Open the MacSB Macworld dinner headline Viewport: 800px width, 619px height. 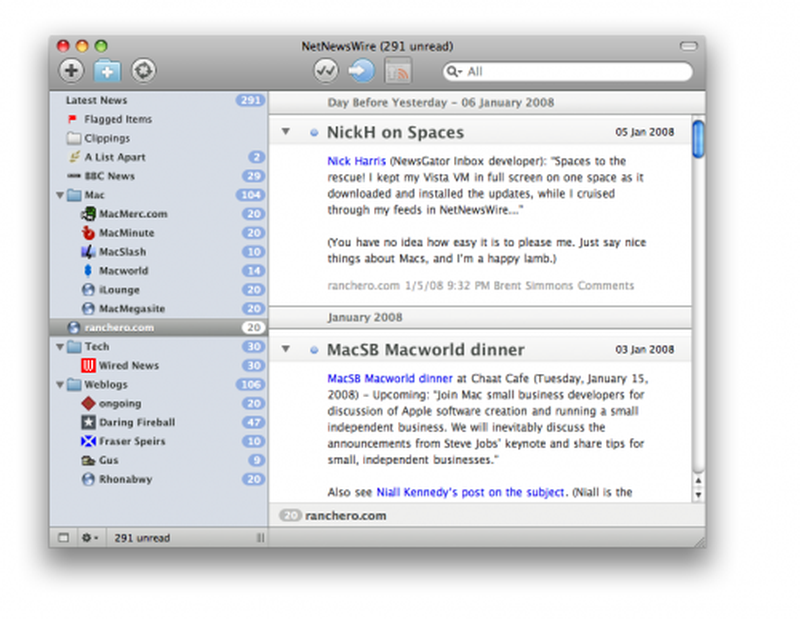(426, 350)
